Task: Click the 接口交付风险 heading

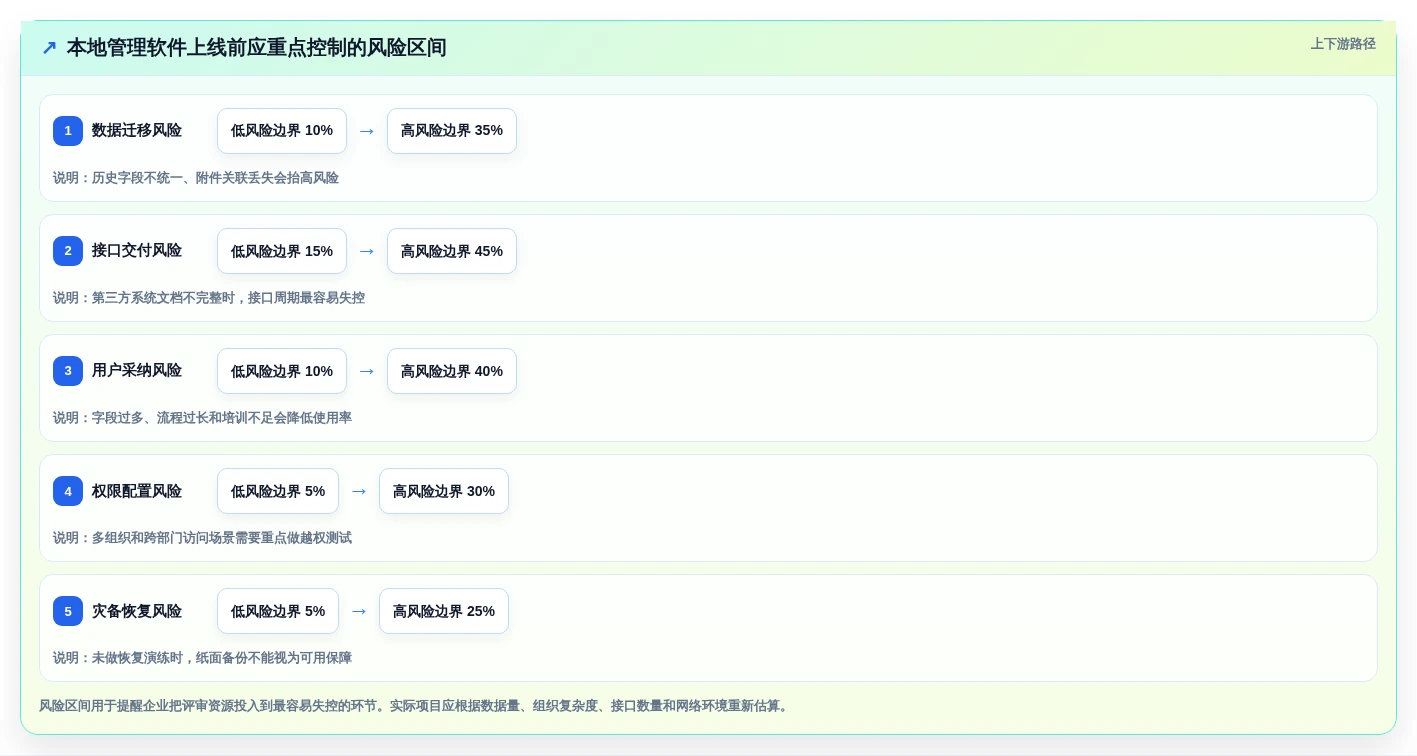Action: click(x=137, y=251)
